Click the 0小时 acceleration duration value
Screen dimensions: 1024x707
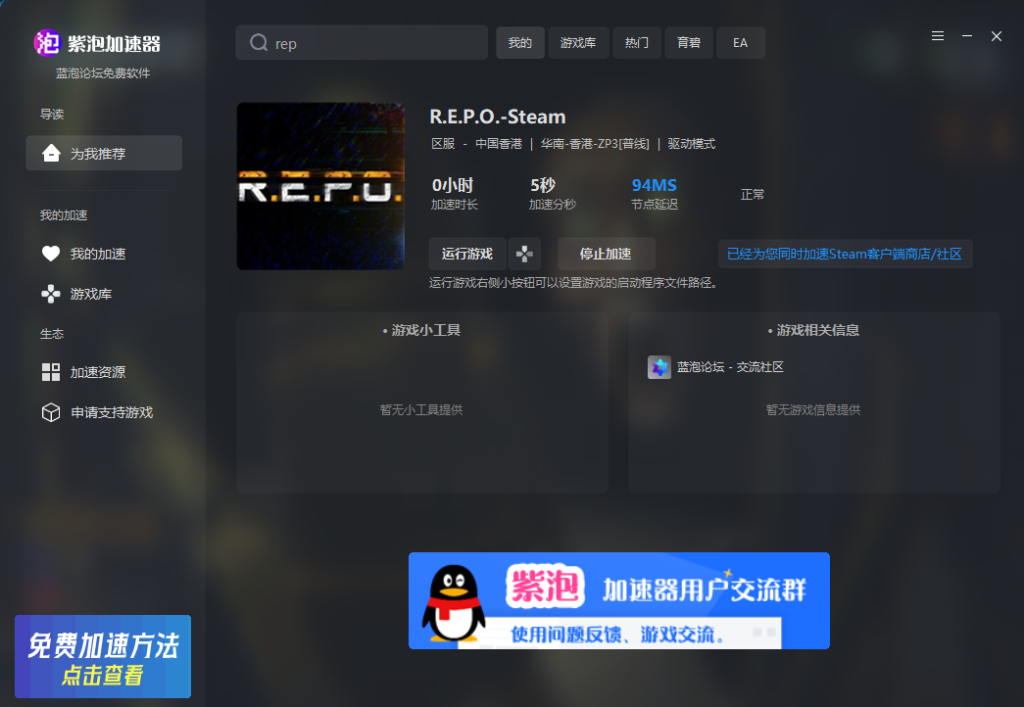(x=453, y=185)
